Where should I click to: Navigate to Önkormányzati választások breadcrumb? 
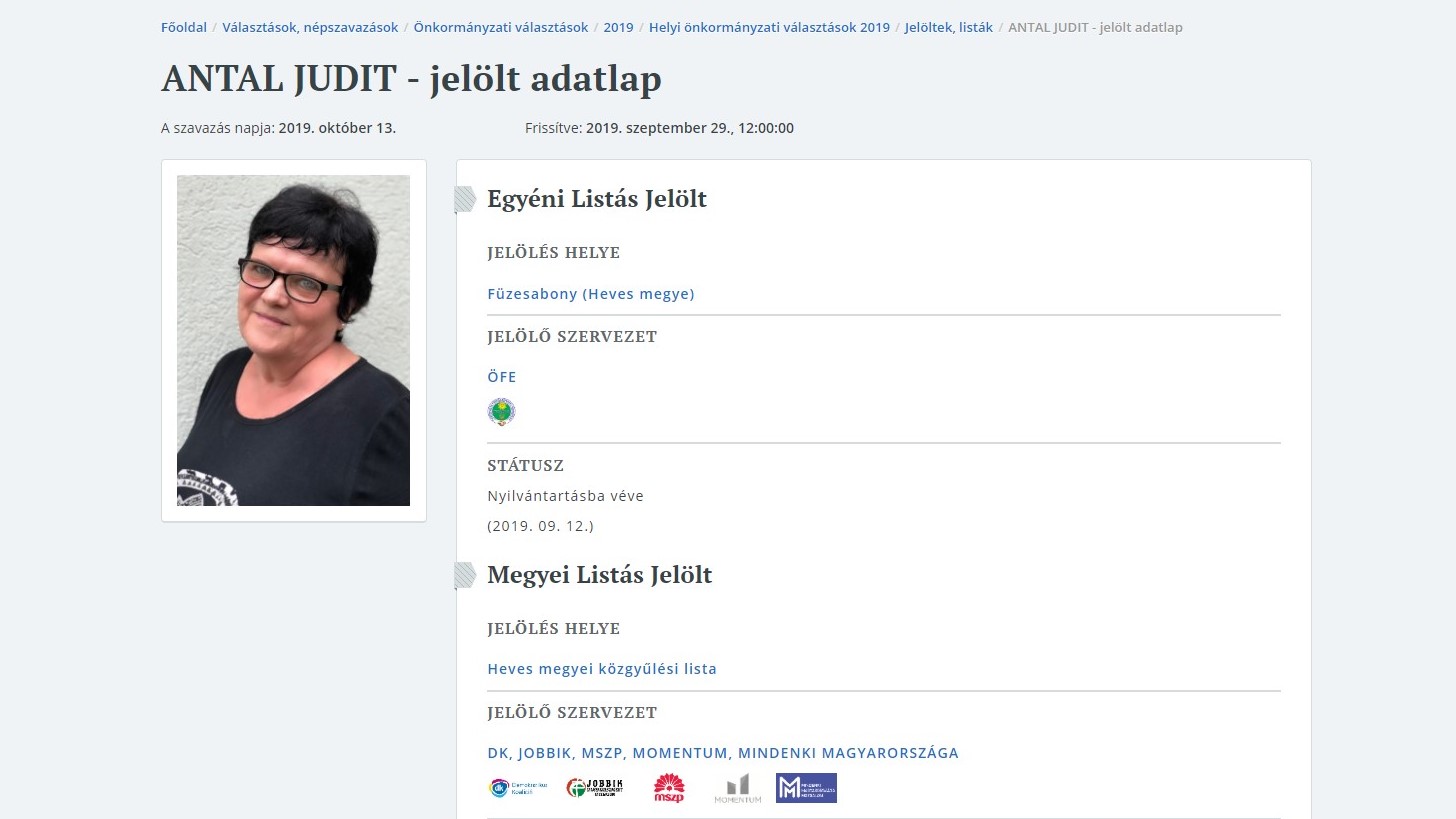[501, 28]
